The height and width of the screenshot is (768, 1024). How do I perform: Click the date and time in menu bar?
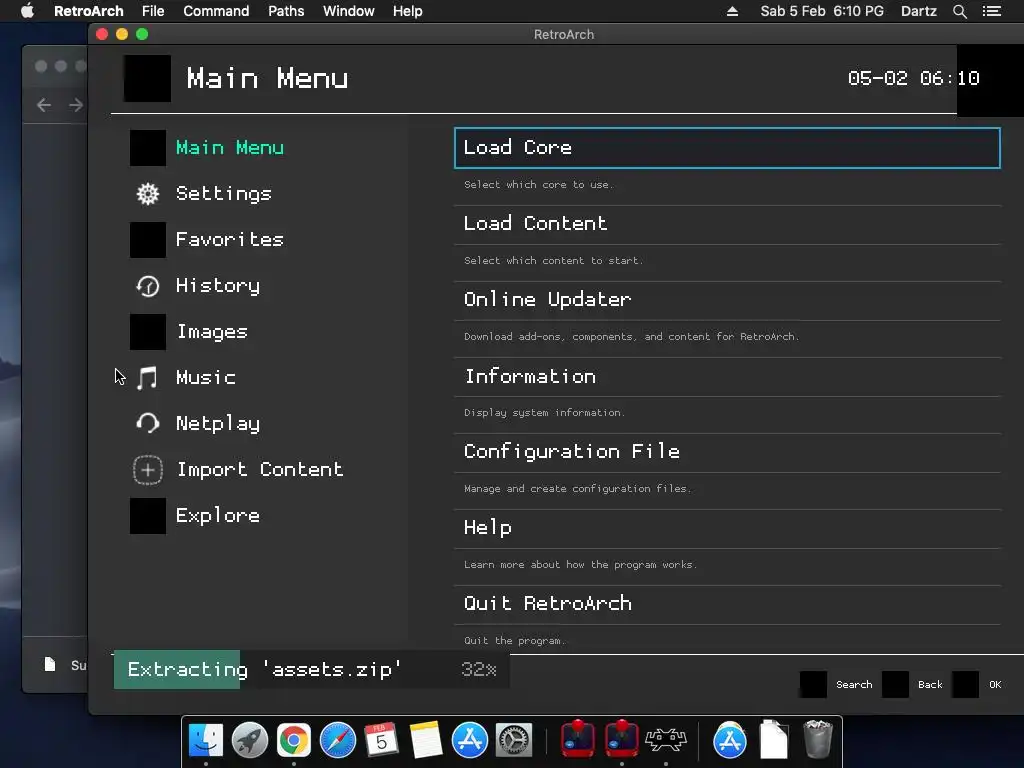point(822,11)
